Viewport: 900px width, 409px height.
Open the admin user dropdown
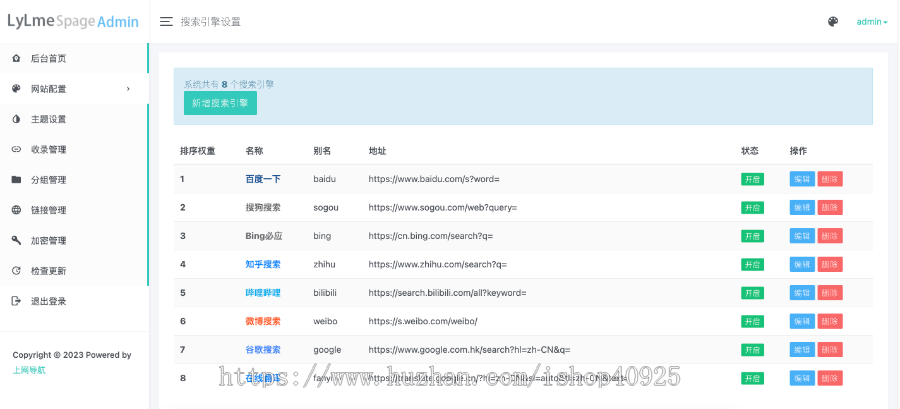(872, 22)
